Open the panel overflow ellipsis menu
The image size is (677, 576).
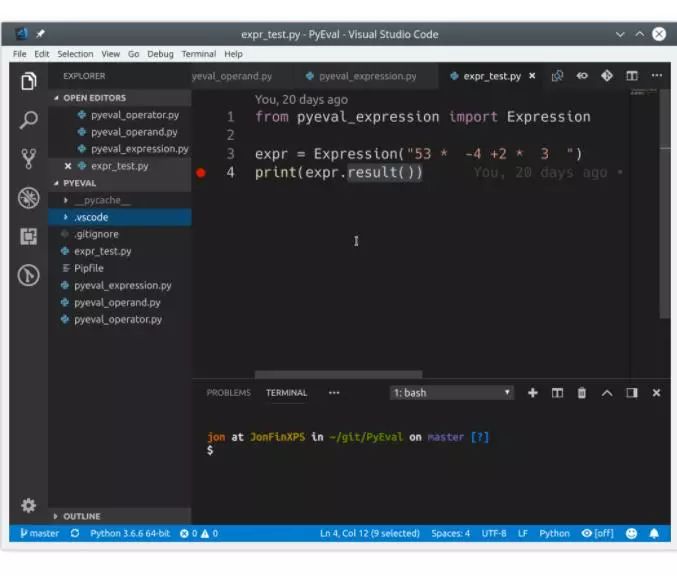click(334, 393)
